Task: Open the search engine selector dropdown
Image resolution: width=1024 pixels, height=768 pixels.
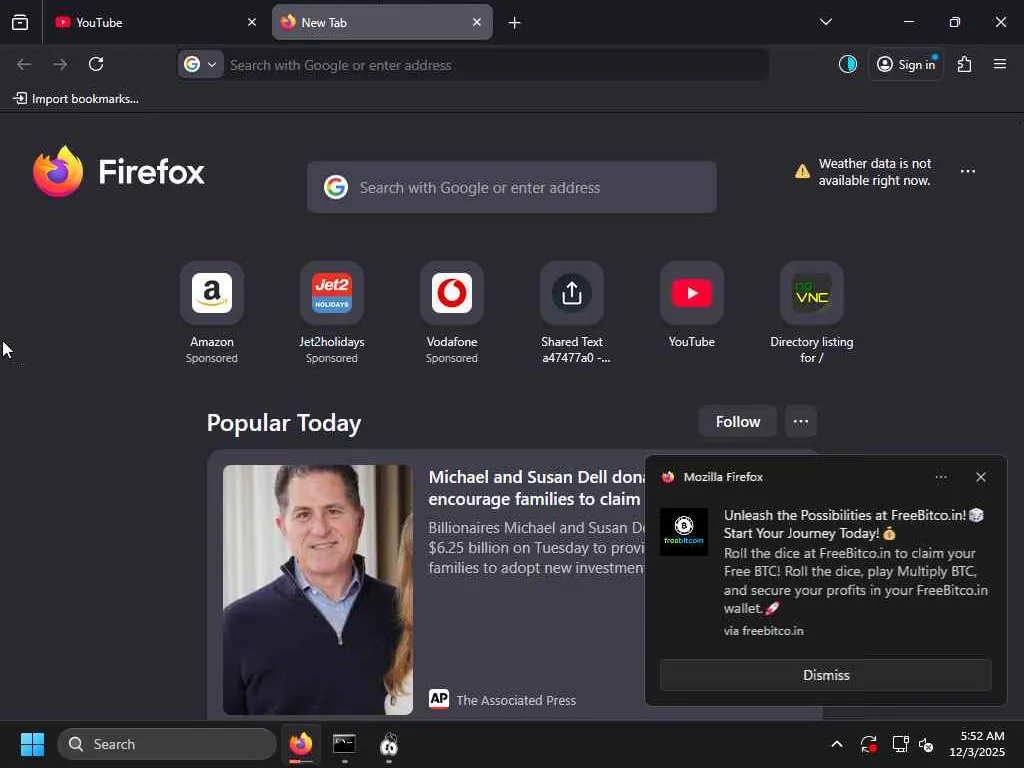Action: coord(200,65)
